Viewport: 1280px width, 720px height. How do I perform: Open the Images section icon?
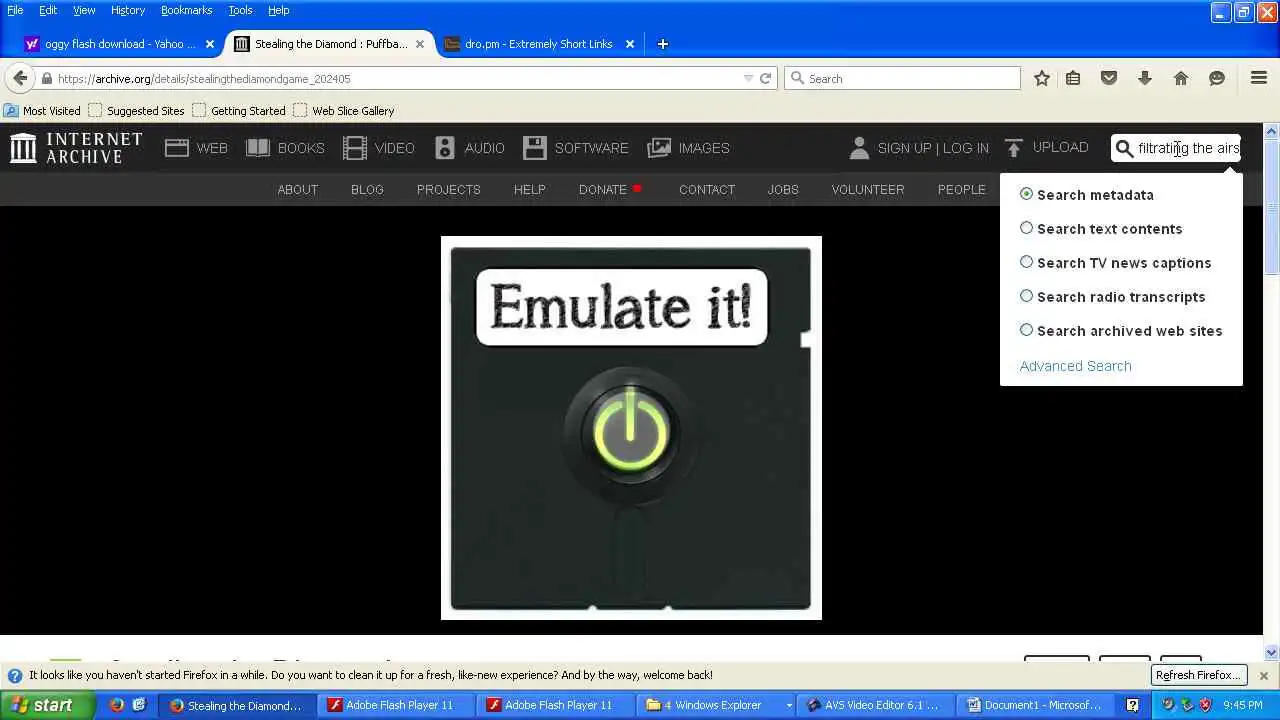(659, 148)
